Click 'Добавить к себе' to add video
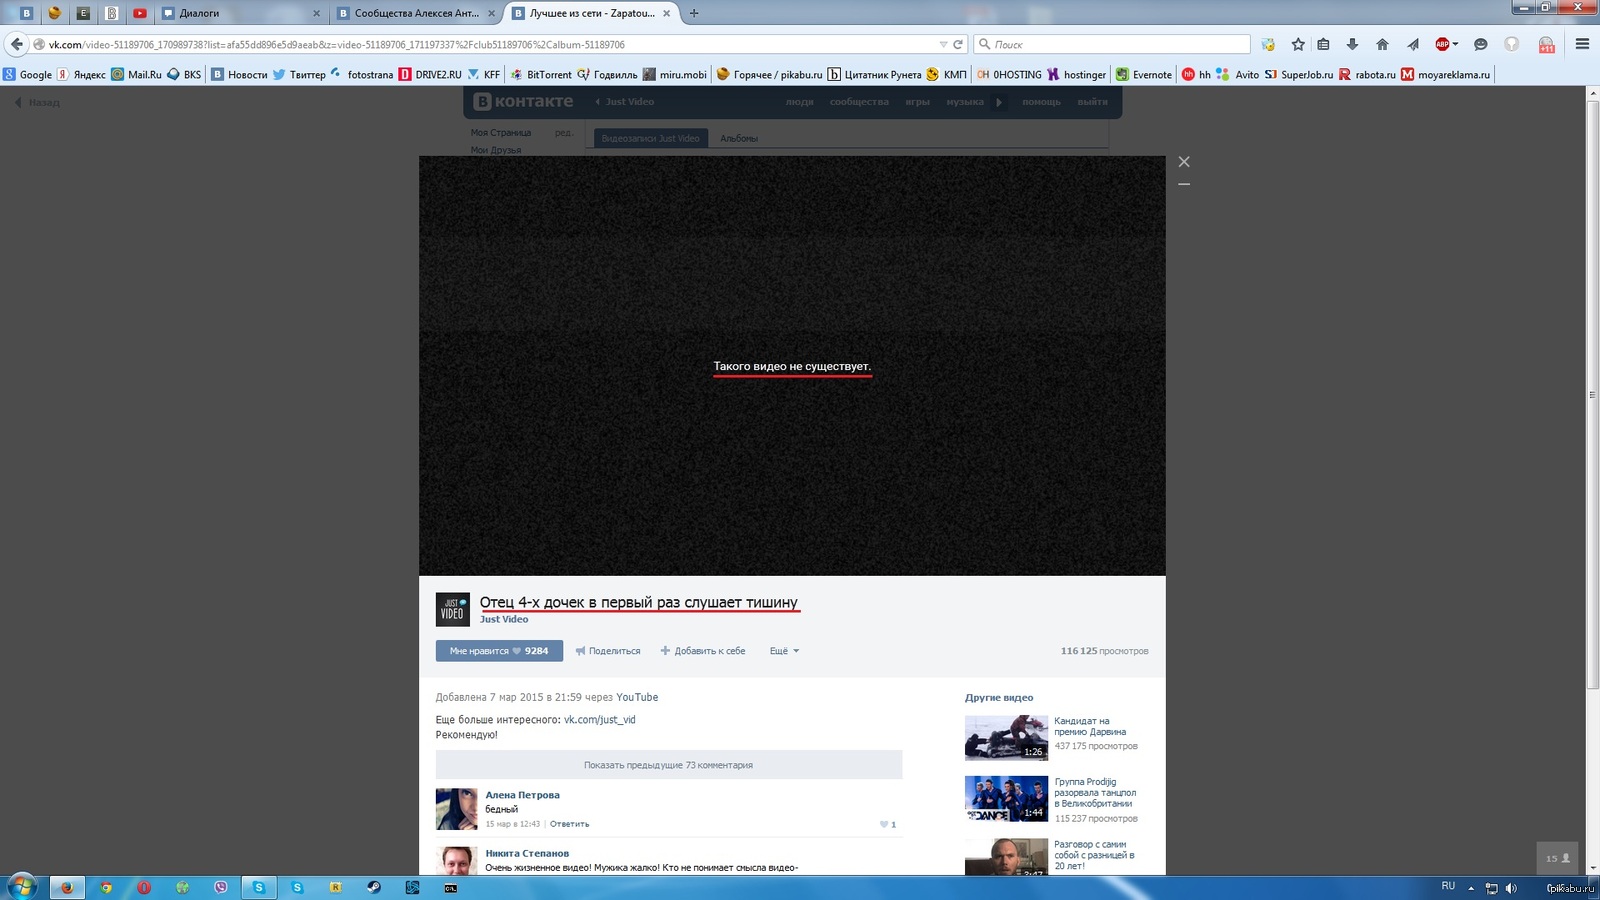Viewport: 1600px width, 900px height. click(x=703, y=651)
